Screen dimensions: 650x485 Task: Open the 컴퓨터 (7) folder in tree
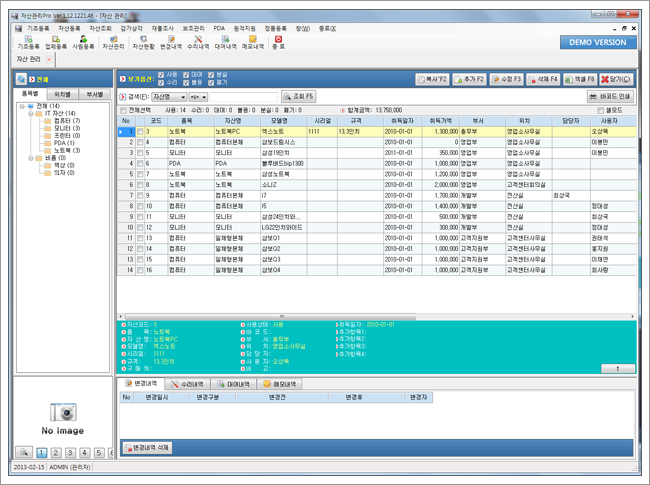click(x=62, y=121)
